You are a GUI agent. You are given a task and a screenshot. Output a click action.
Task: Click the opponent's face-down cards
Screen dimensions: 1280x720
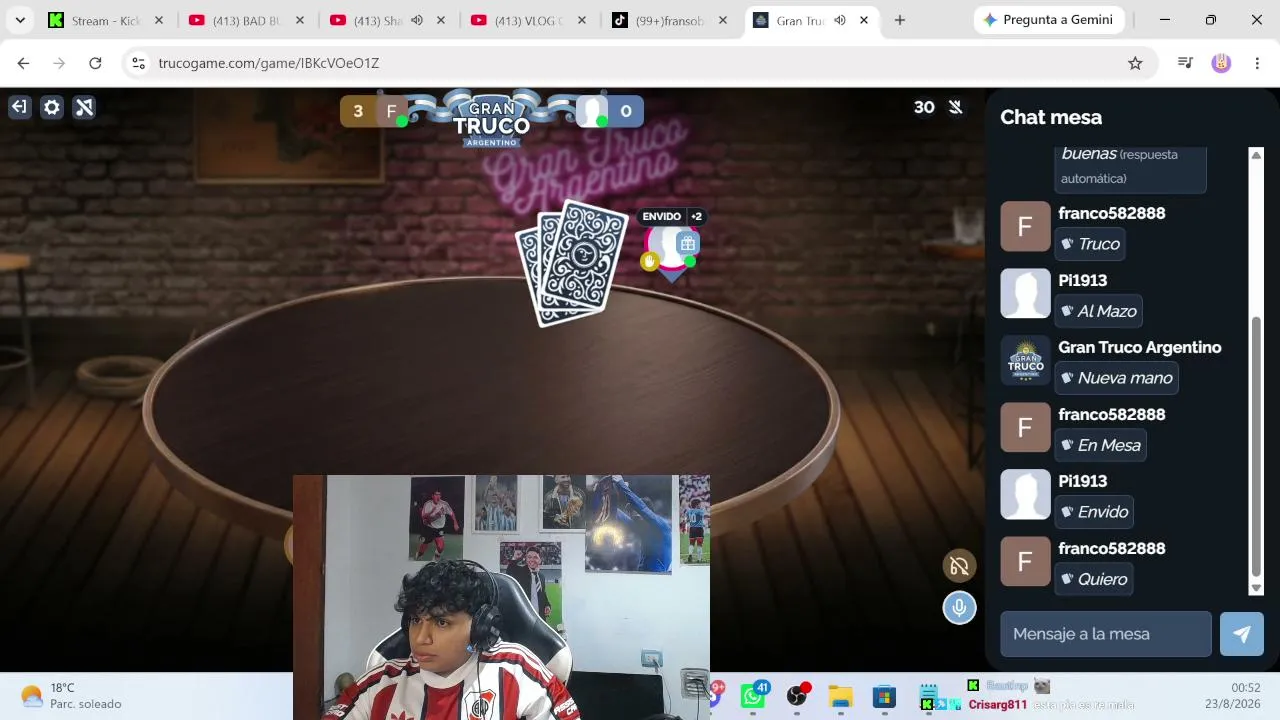coord(572,262)
